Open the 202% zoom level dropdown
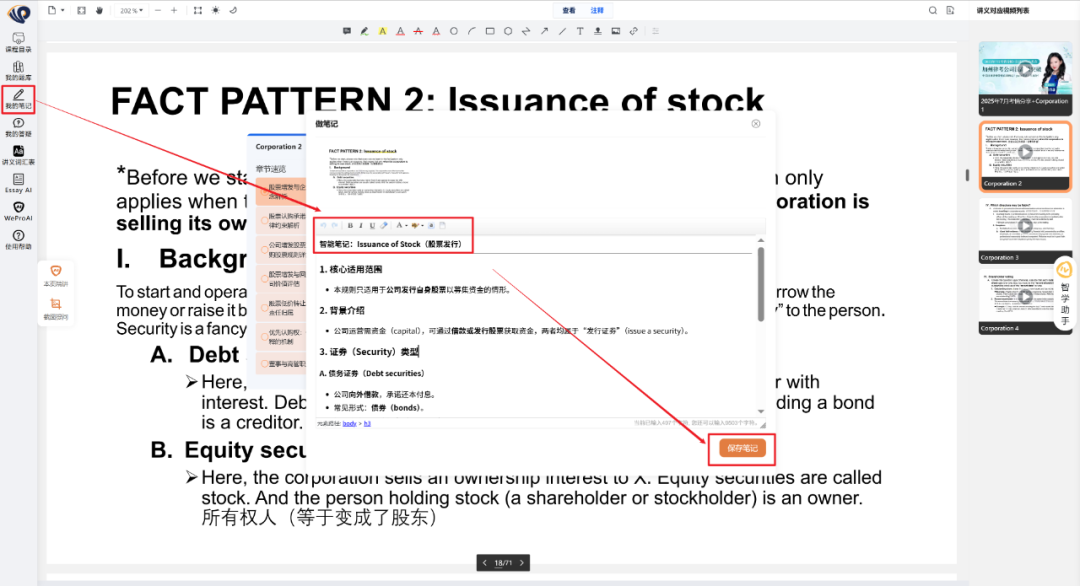This screenshot has height=586, width=1080. [x=131, y=10]
